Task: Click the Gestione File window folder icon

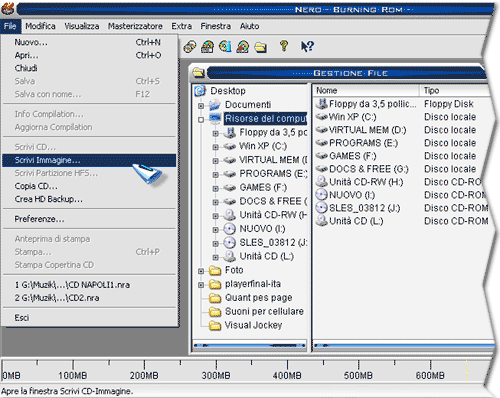Action: click(199, 72)
